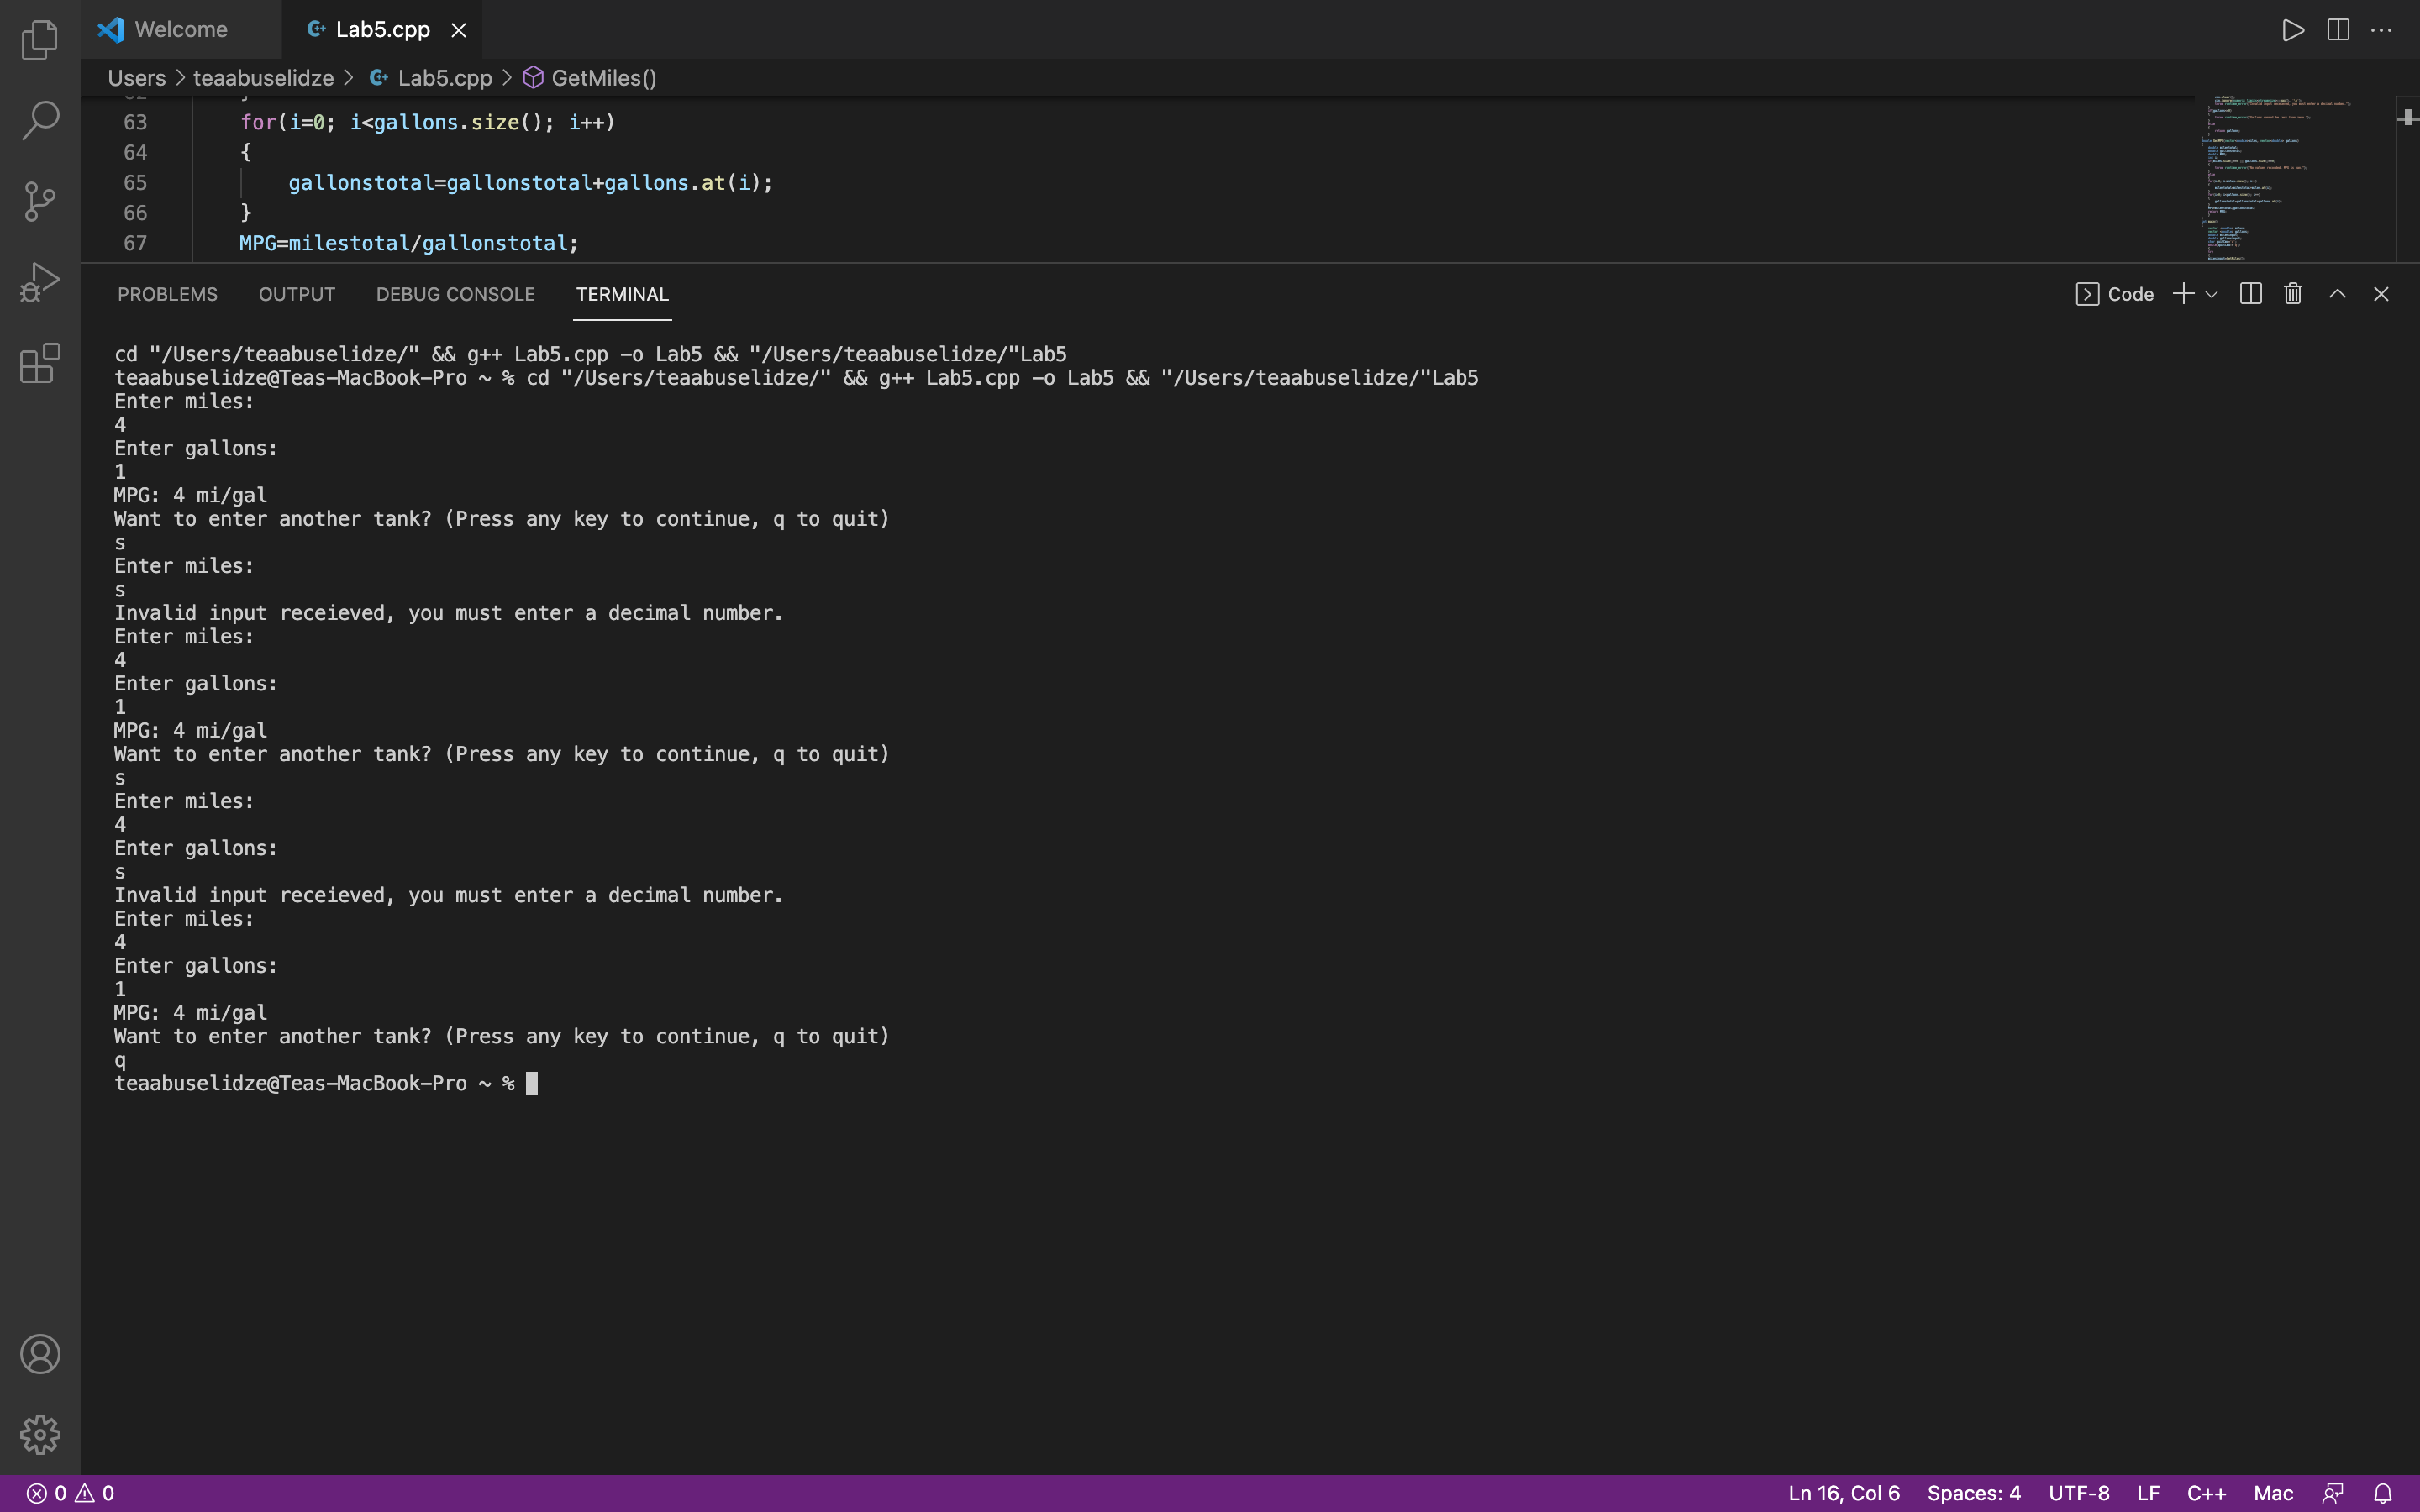Open the terminal profile dropdown
The width and height of the screenshot is (2420, 1512).
2211,293
